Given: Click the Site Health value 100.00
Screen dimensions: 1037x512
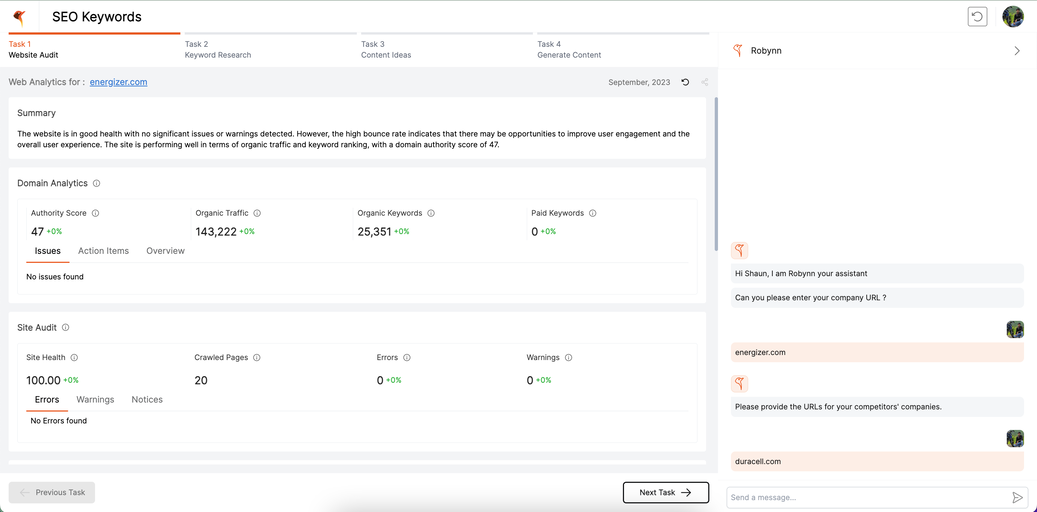Looking at the screenshot, I should [44, 380].
